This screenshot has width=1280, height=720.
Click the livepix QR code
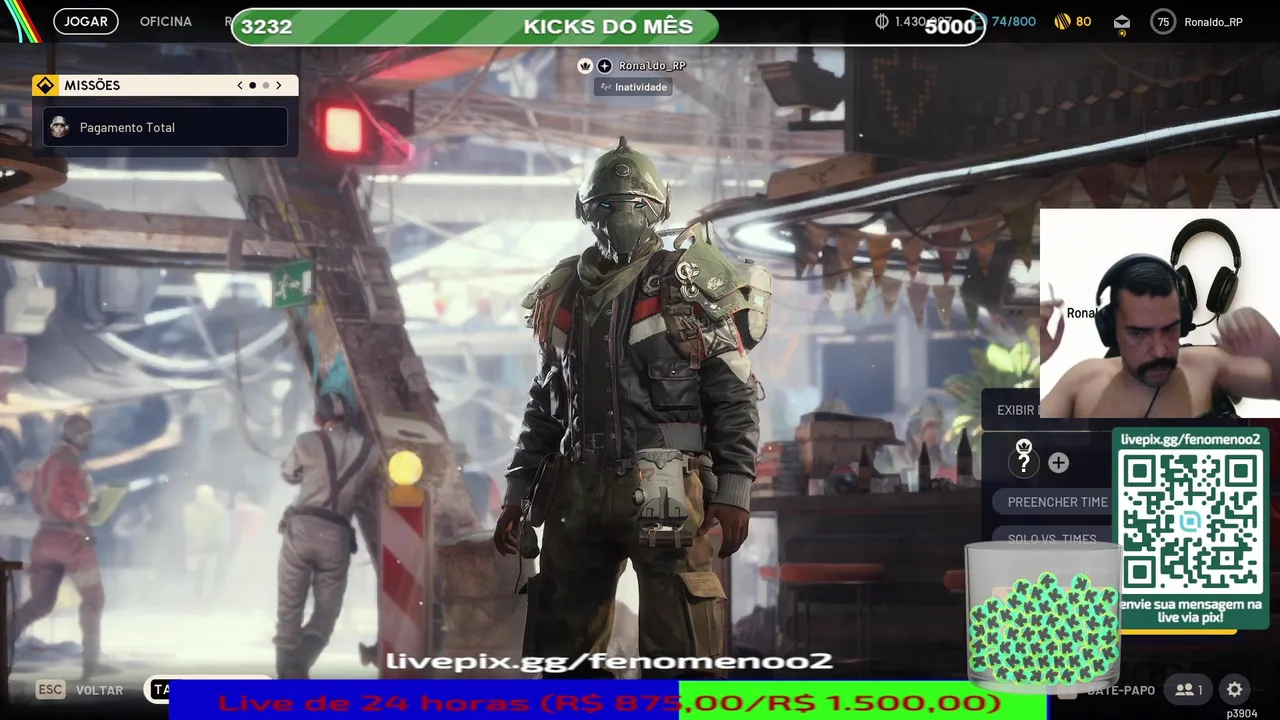1190,521
